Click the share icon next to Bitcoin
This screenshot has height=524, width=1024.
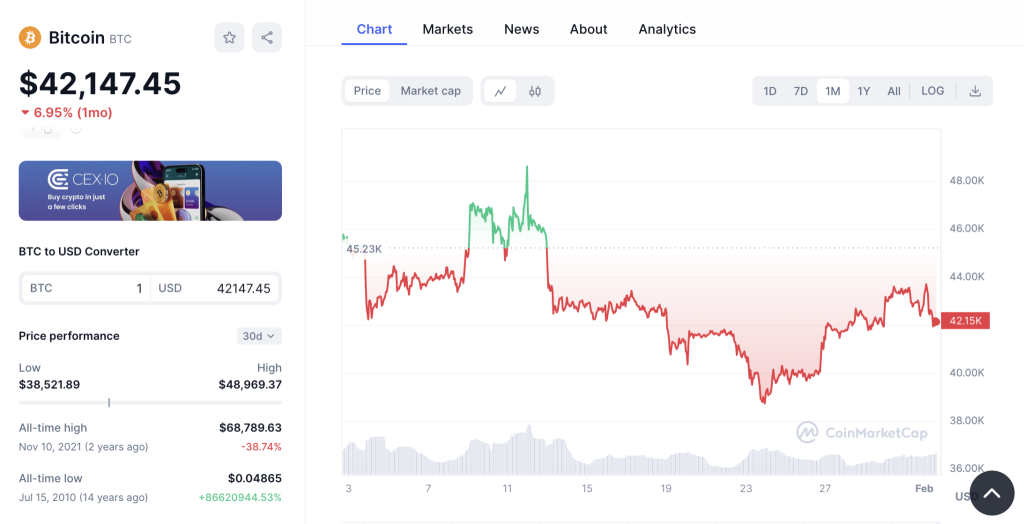(267, 38)
